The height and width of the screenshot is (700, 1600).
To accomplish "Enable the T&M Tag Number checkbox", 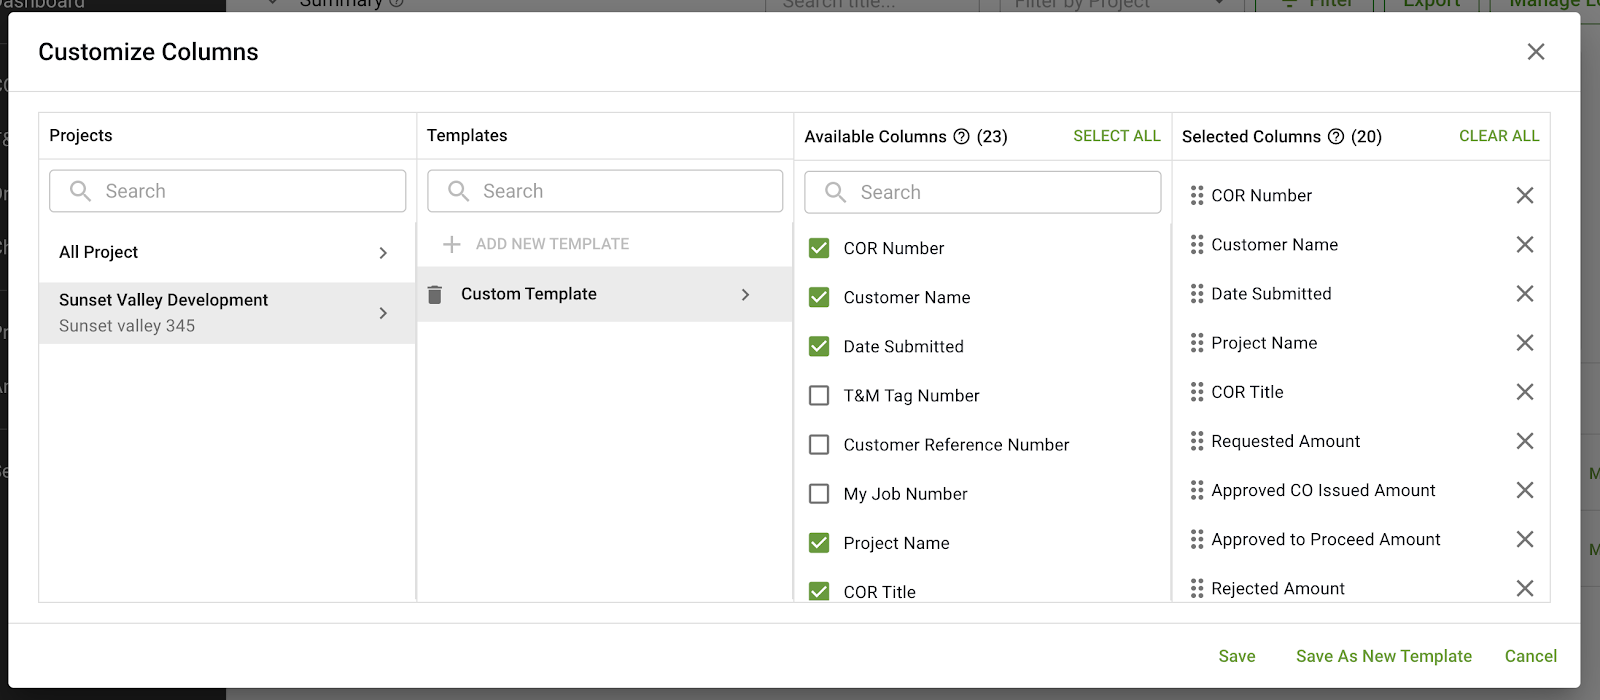I will point(819,396).
